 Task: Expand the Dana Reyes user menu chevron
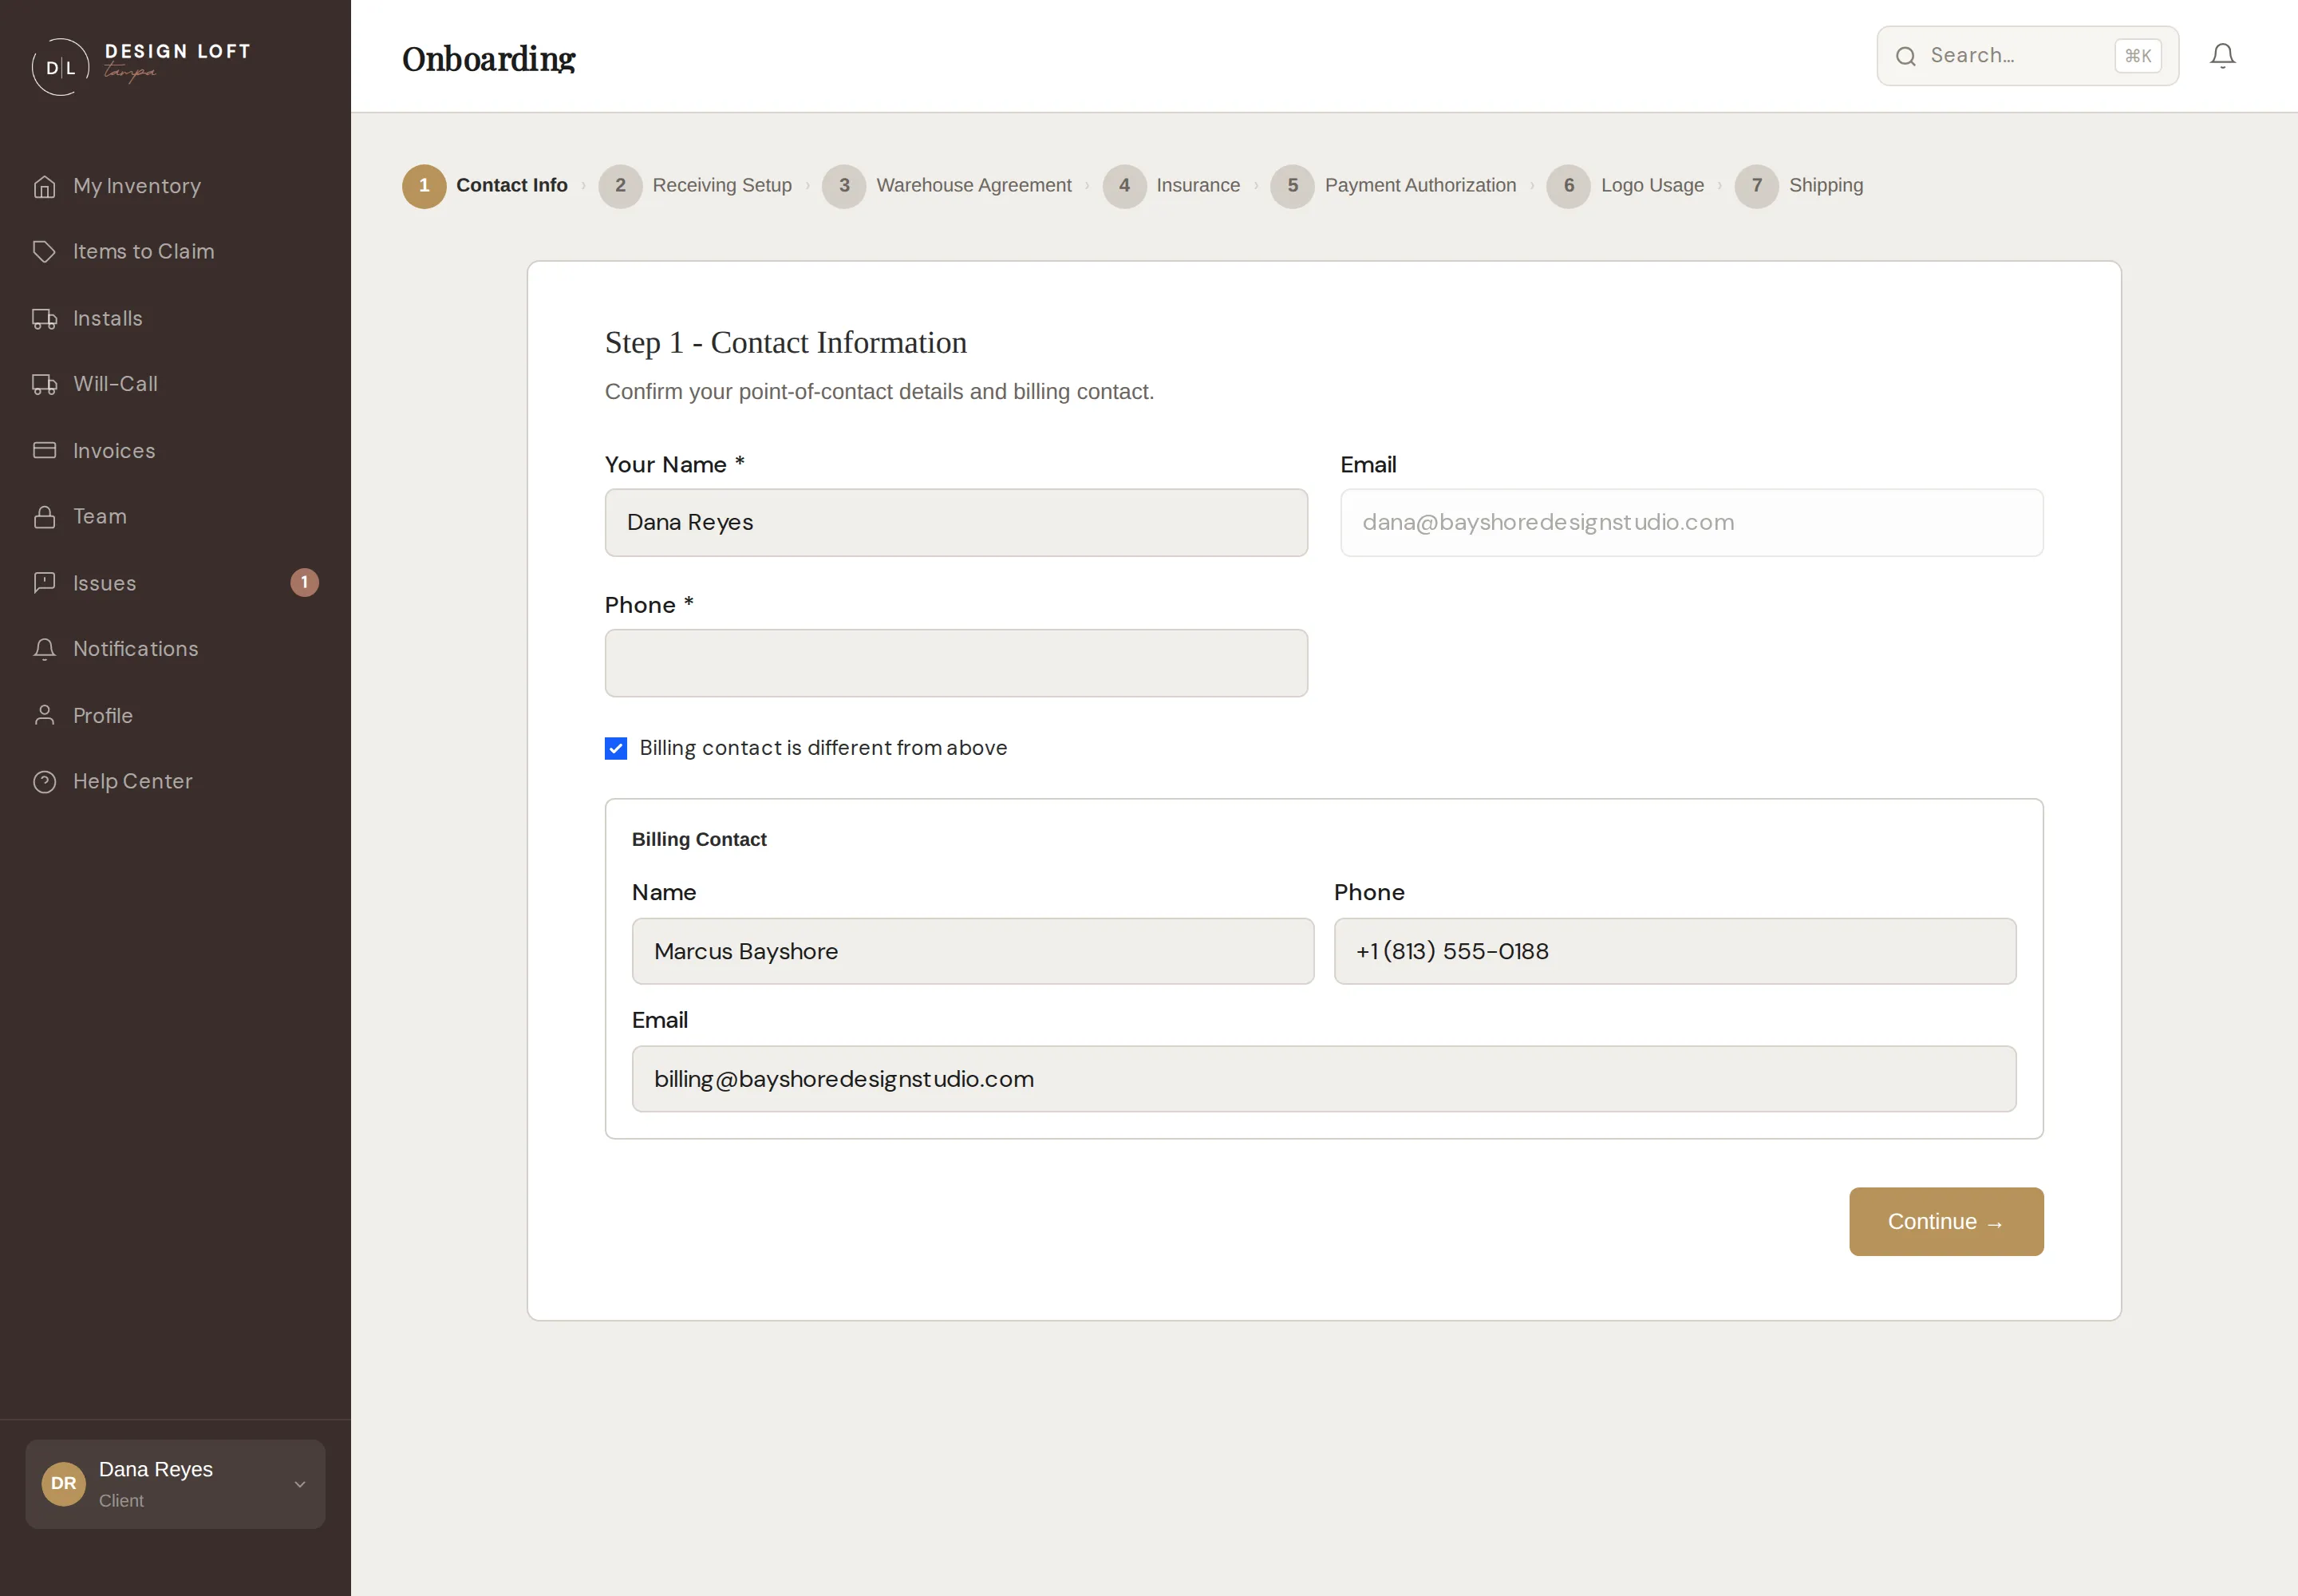(299, 1484)
